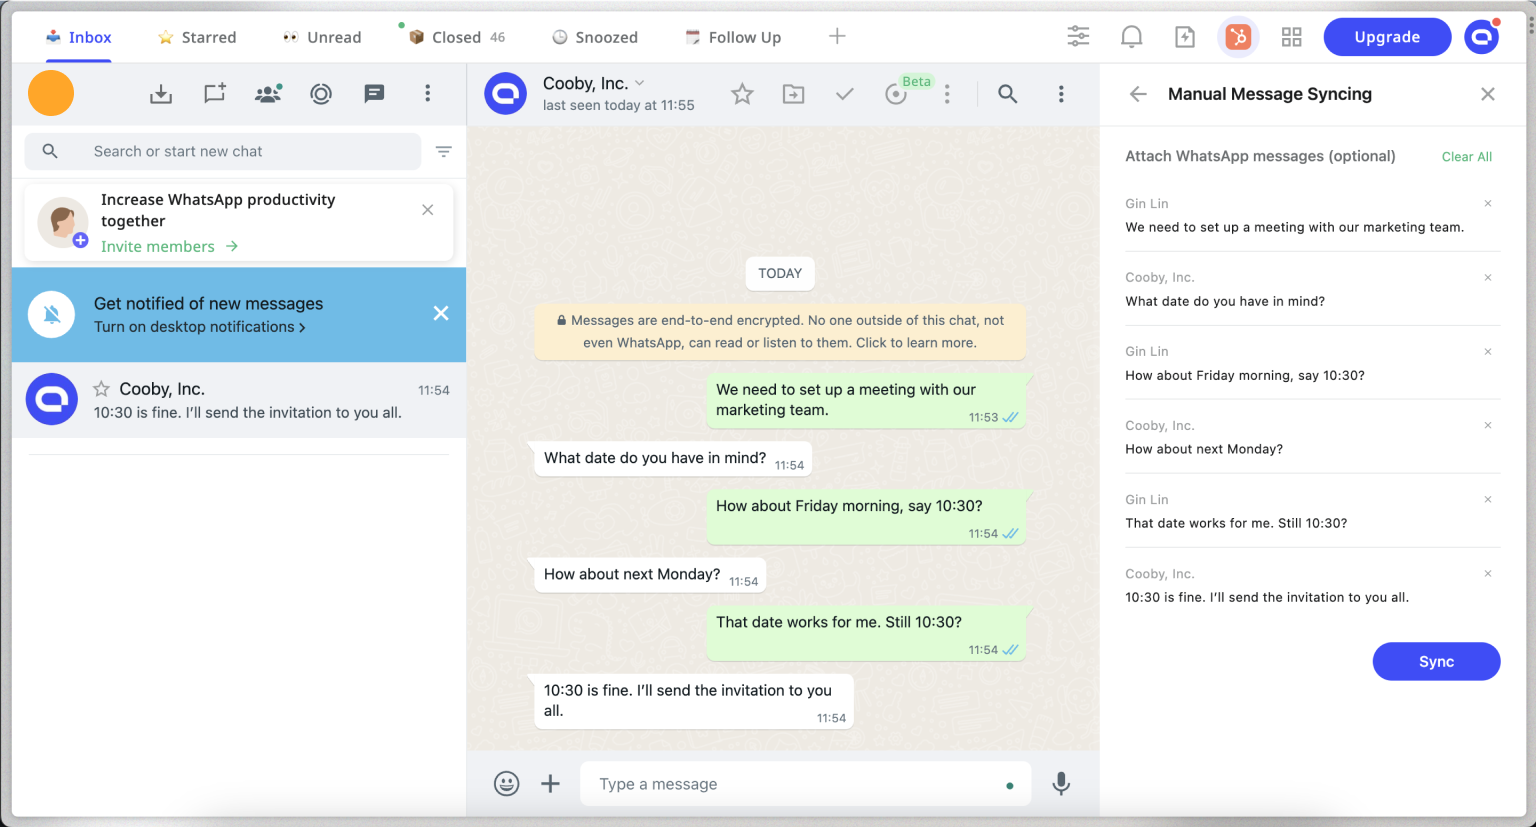Dismiss the Get notified banner
1536x827 pixels.
(441, 313)
